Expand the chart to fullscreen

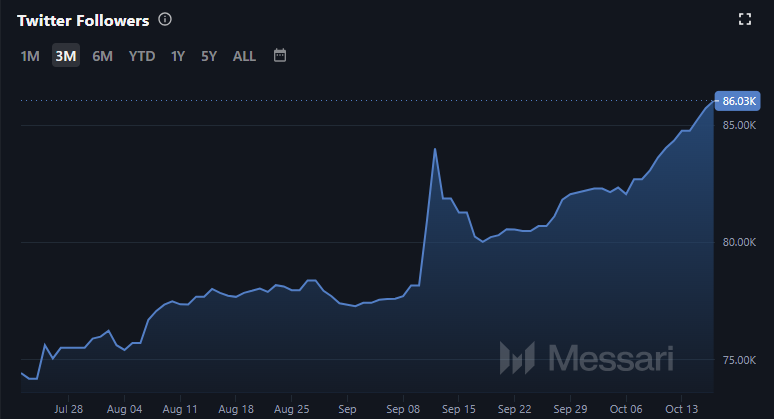pyautogui.click(x=744, y=20)
